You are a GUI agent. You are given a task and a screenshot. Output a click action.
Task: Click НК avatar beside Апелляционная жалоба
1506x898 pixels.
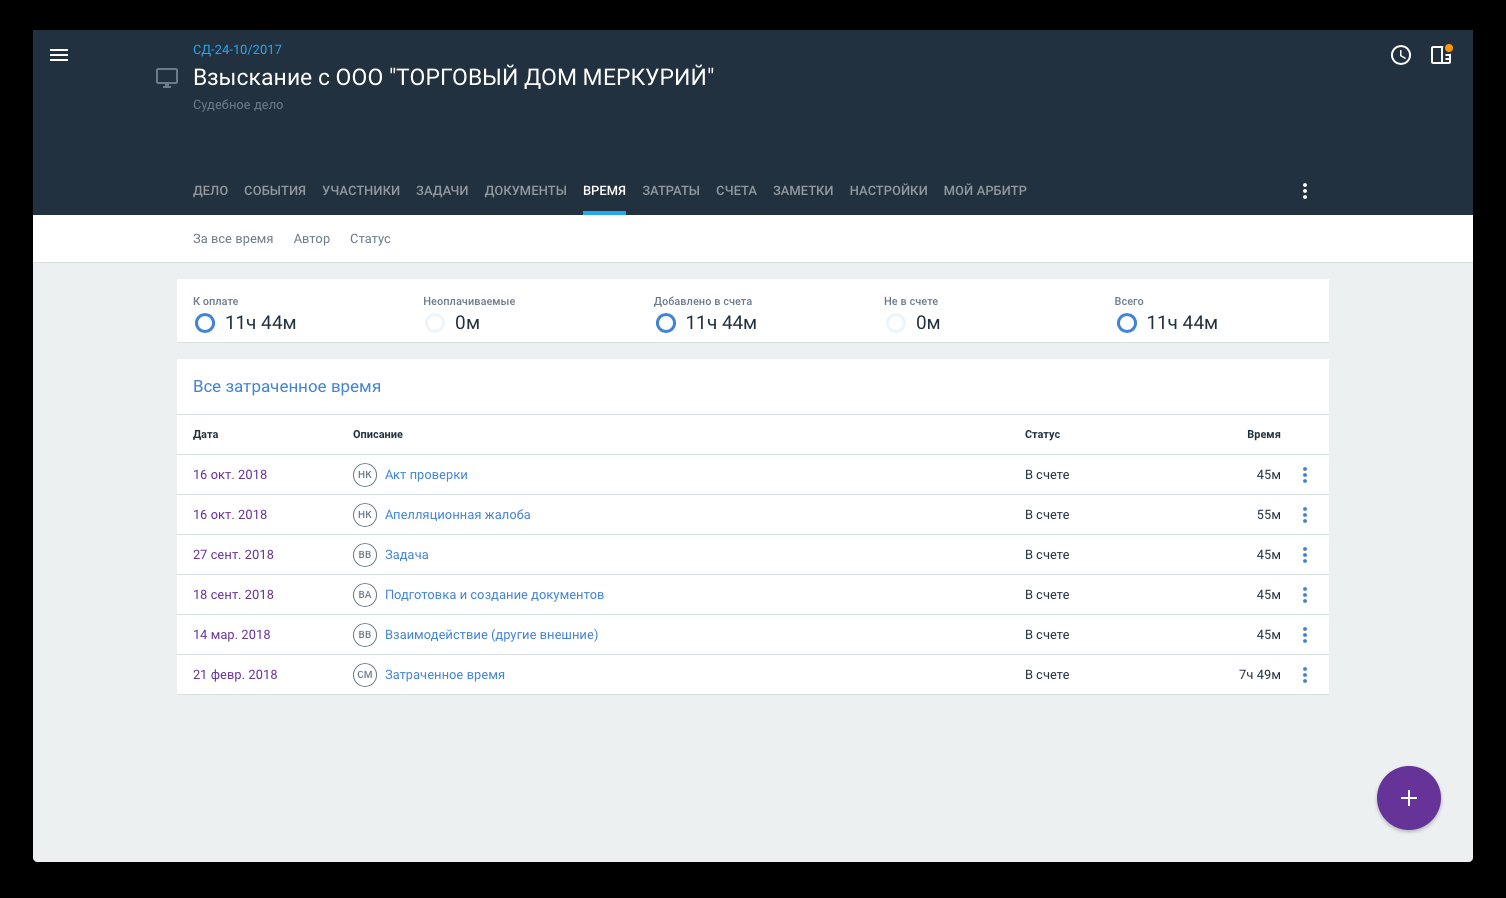coord(365,515)
